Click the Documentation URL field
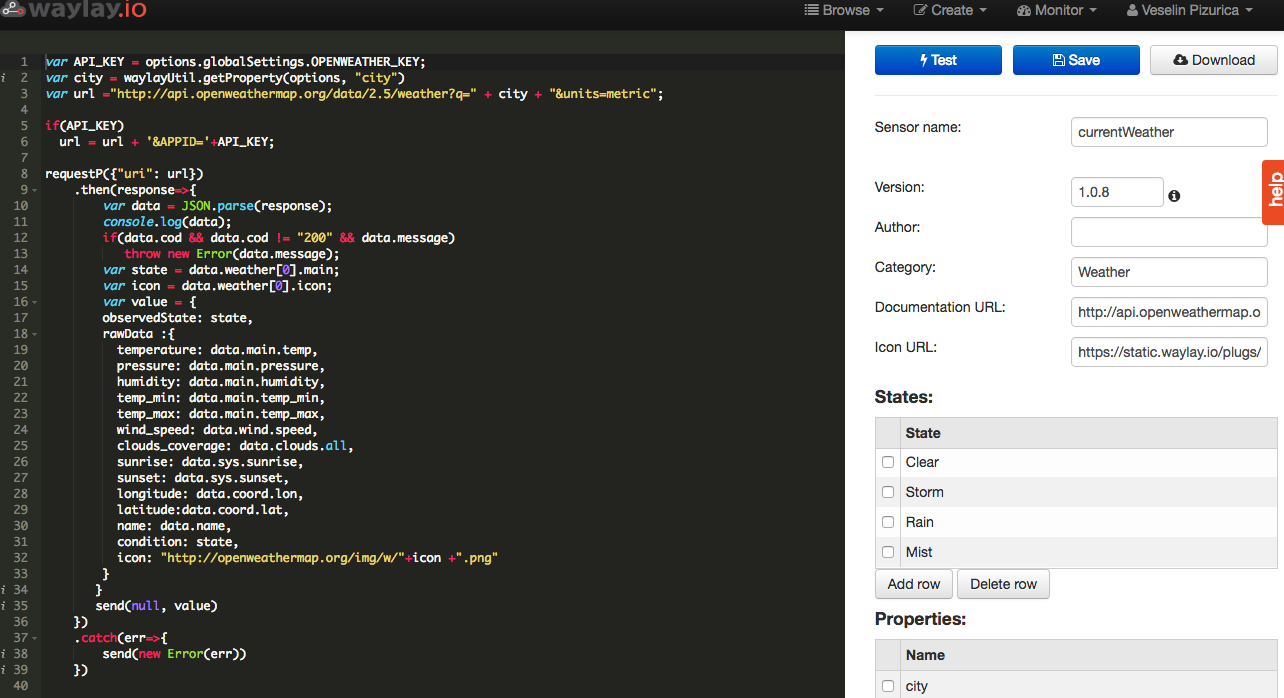The image size is (1284, 698). pyautogui.click(x=1169, y=312)
